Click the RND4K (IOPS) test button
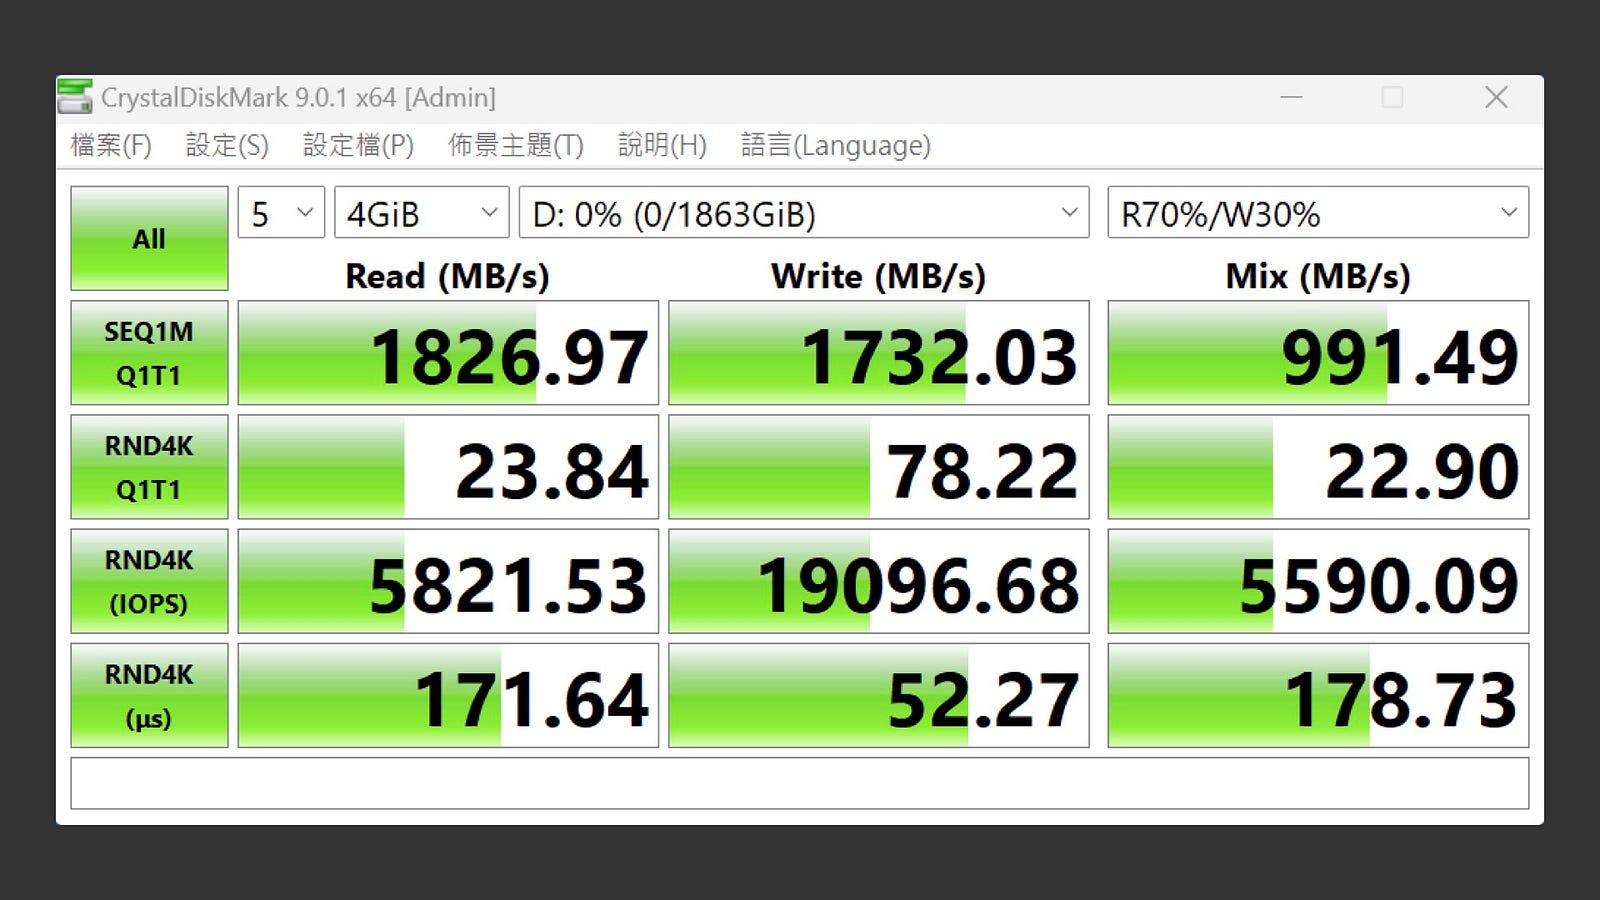 coord(149,581)
